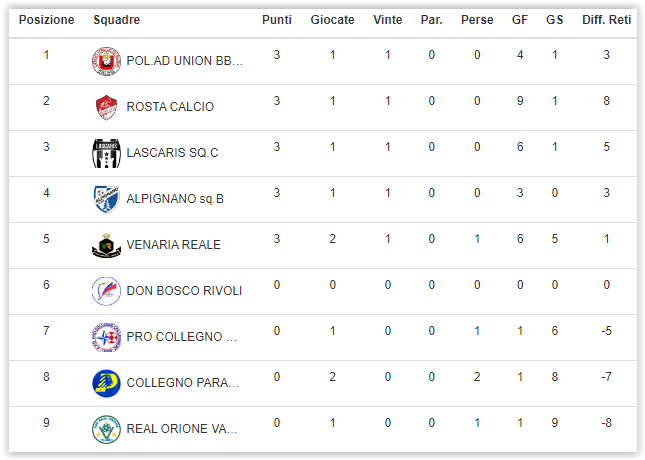The width and height of the screenshot is (645, 460).
Task: Click the Alpignano blue shield logo
Action: tap(107, 199)
